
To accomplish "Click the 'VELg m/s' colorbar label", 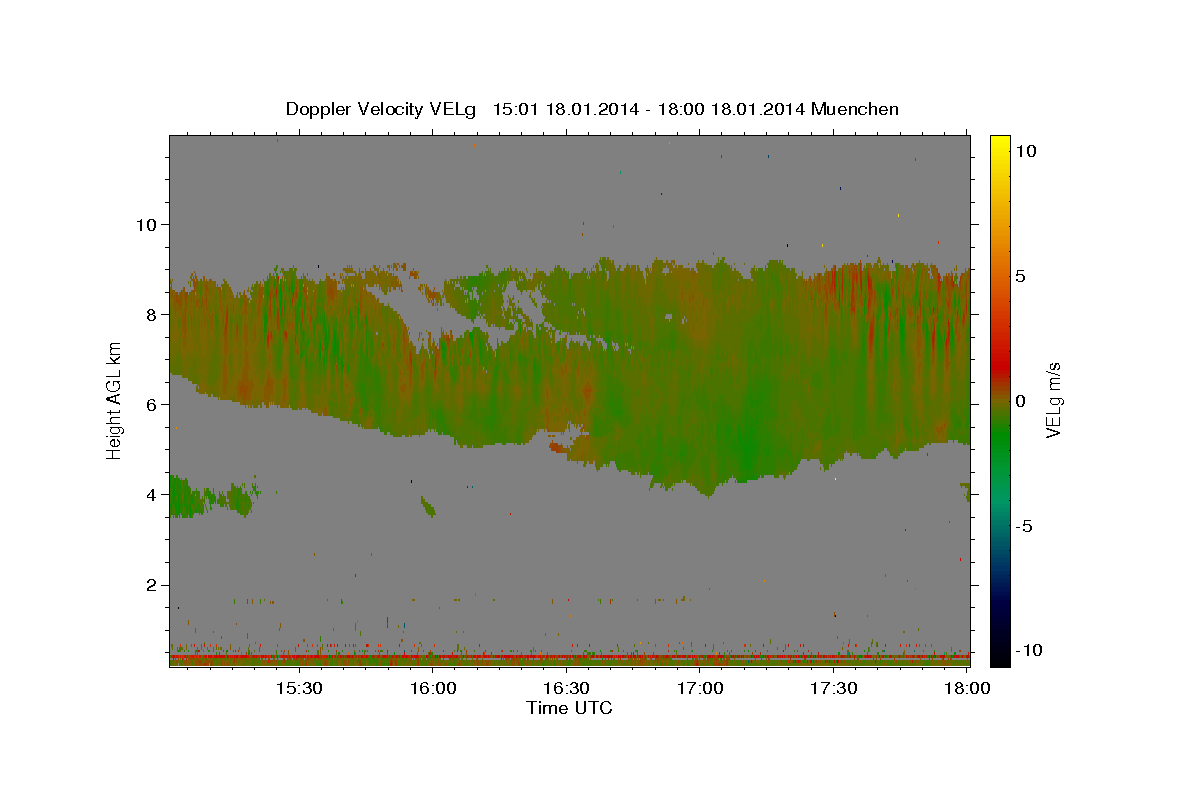I will [1054, 400].
